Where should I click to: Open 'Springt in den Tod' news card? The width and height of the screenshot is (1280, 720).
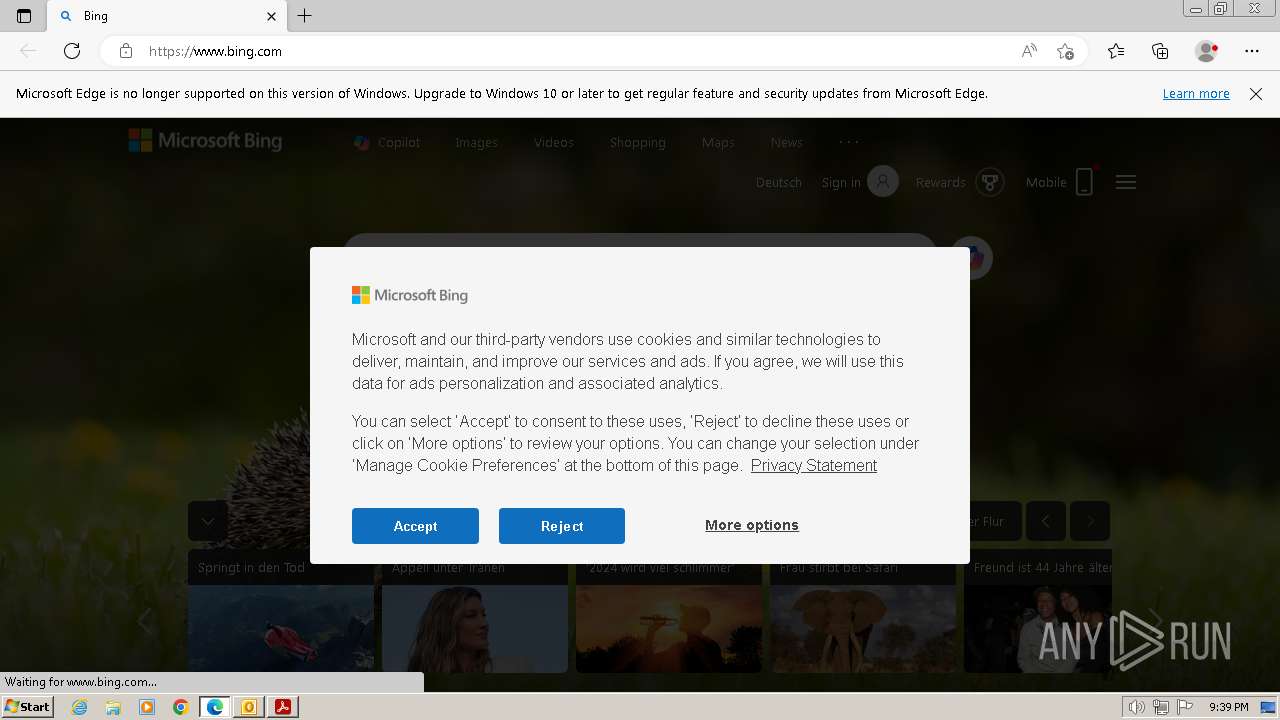[x=281, y=610]
